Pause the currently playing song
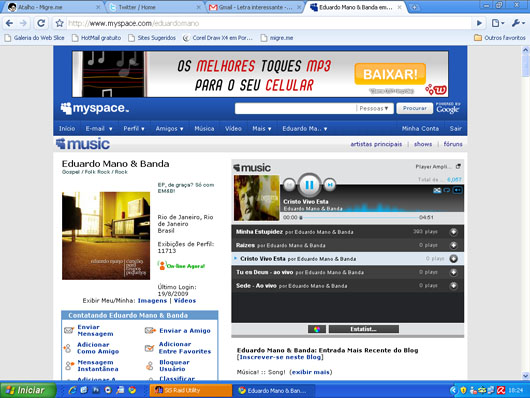The image size is (530, 398). (x=309, y=185)
